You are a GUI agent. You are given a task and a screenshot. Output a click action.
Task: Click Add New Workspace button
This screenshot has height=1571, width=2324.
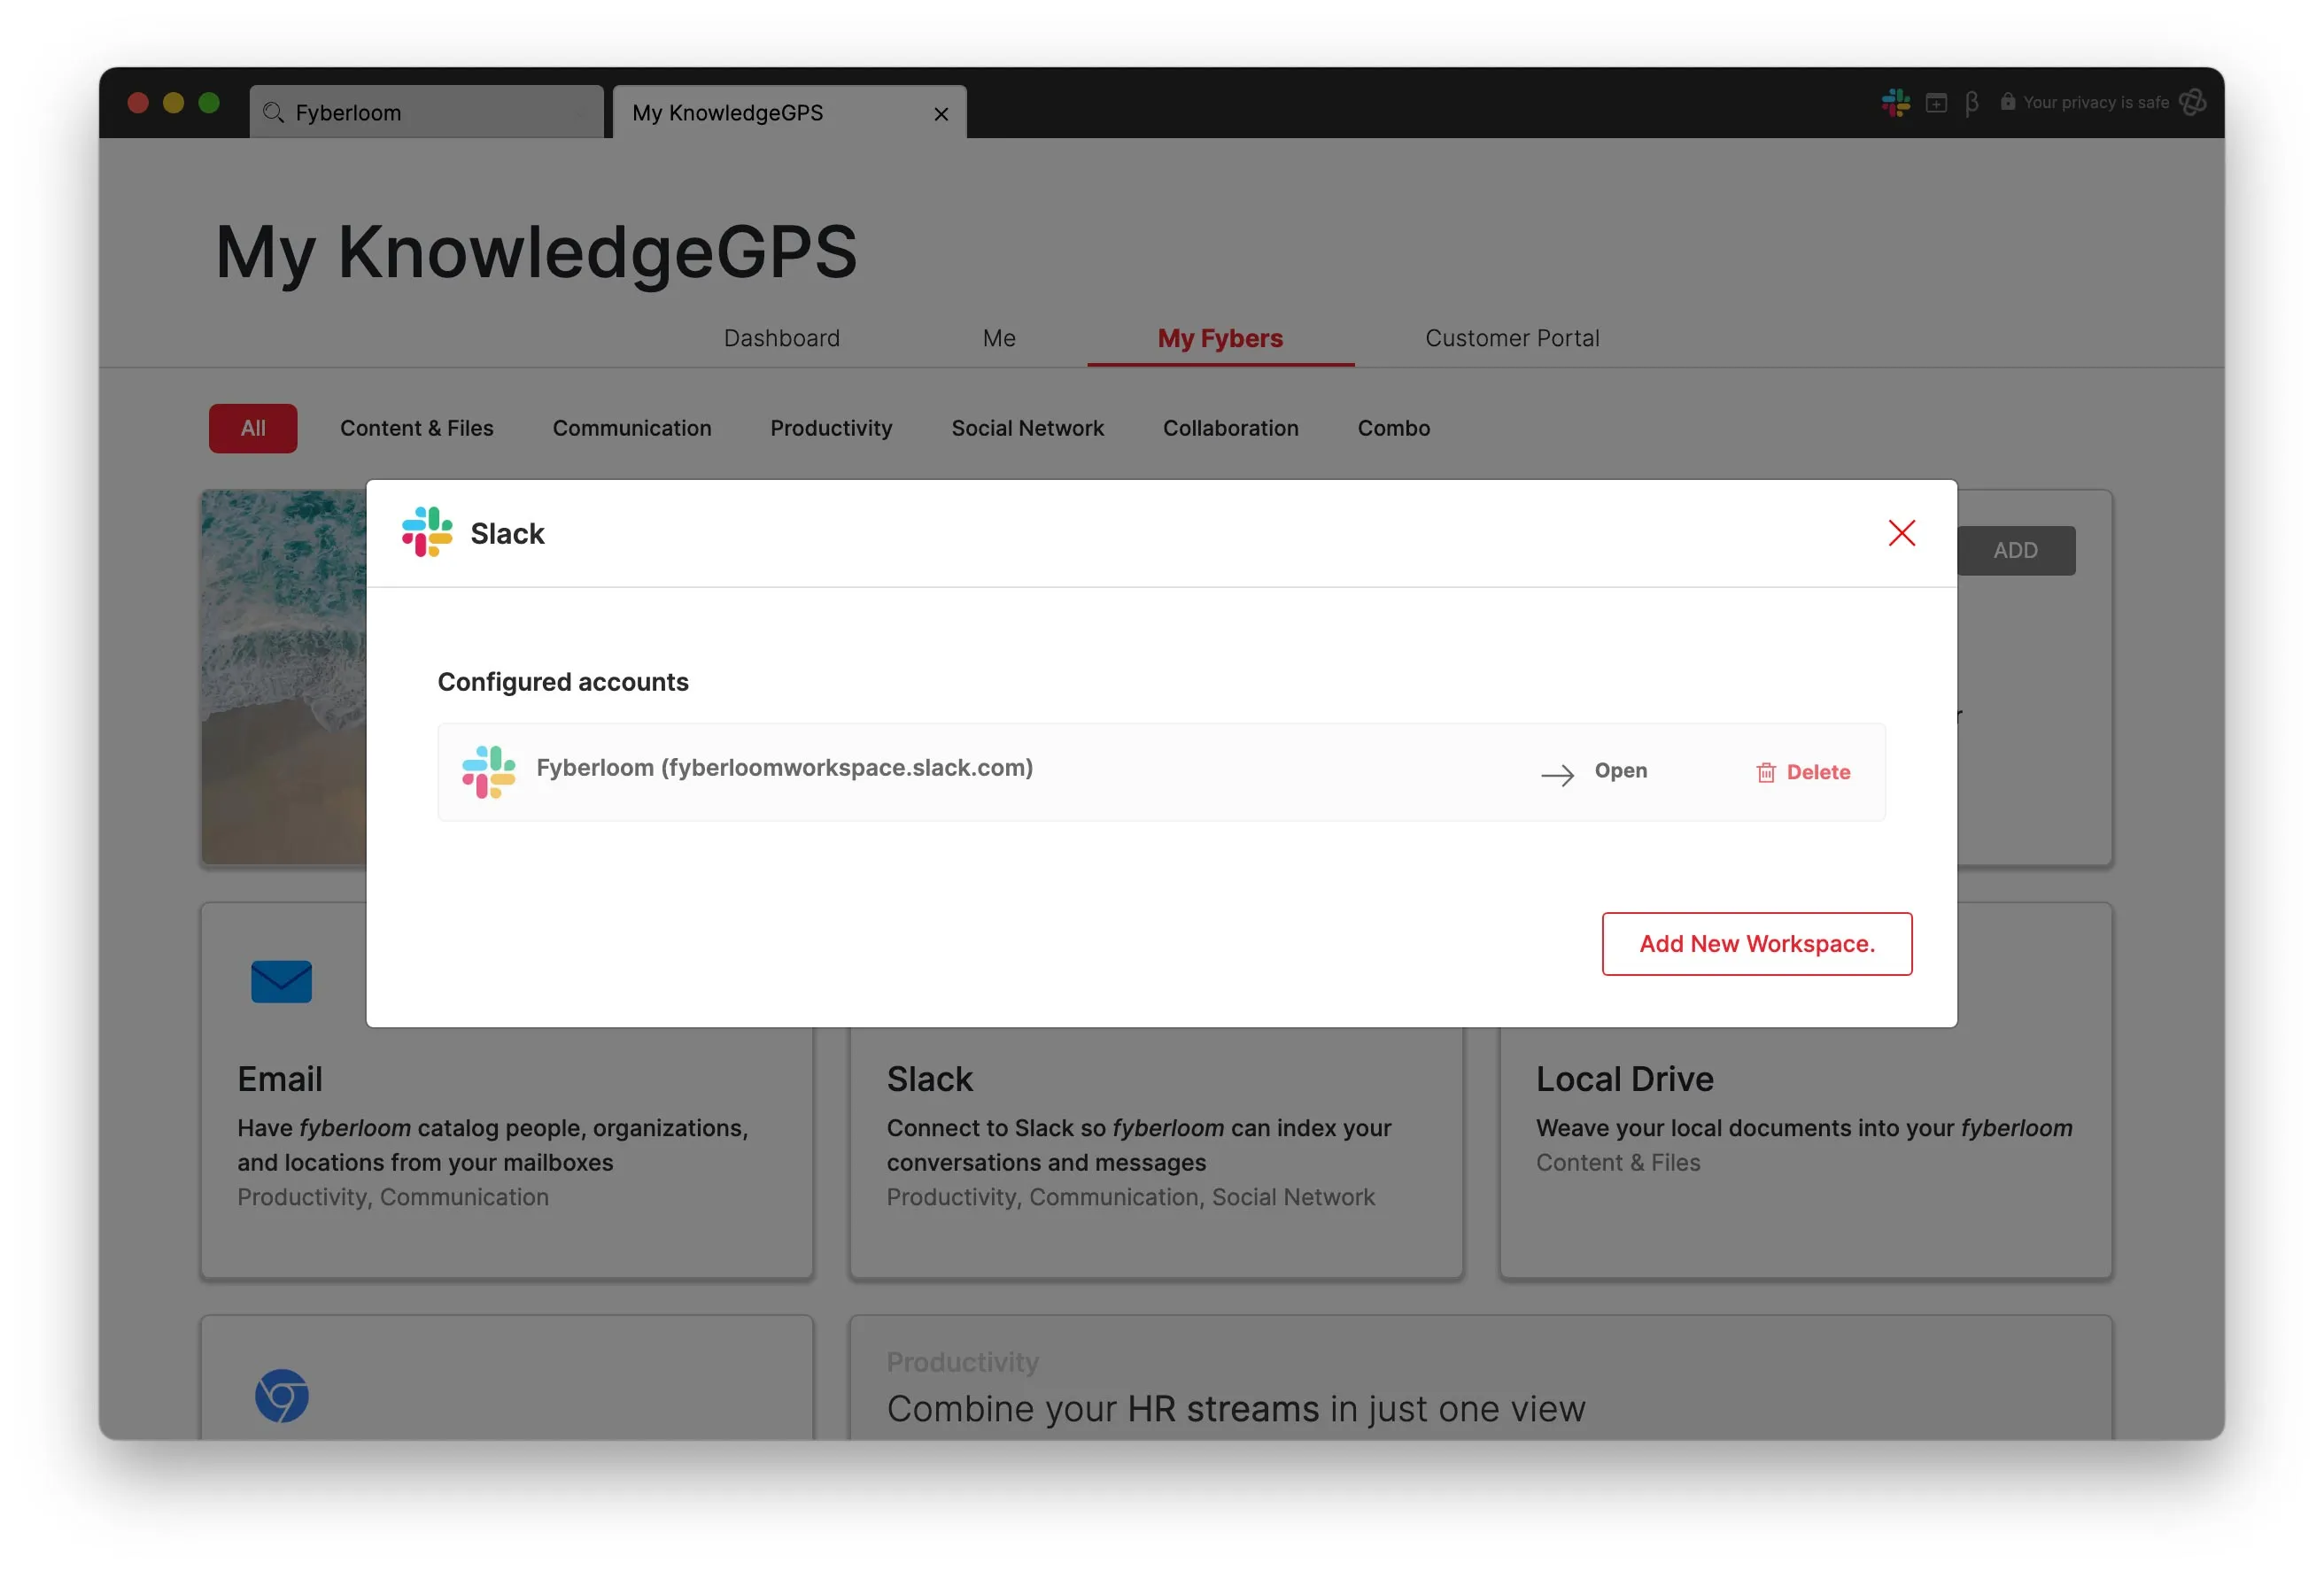tap(1756, 943)
